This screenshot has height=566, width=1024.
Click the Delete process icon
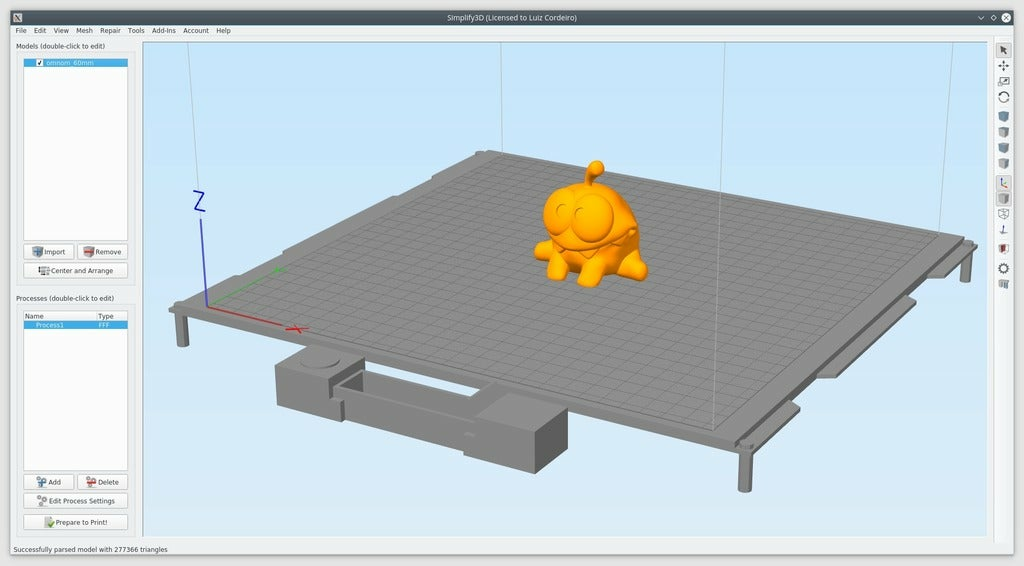point(91,482)
